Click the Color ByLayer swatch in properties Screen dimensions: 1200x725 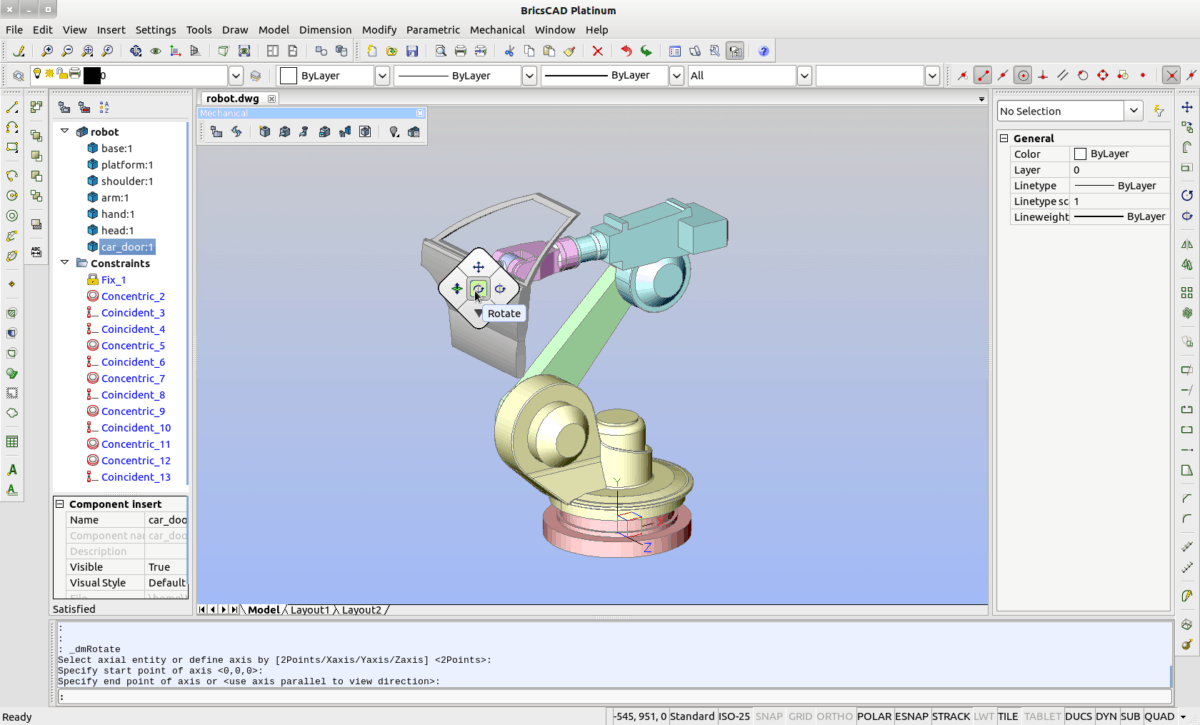pos(1080,154)
